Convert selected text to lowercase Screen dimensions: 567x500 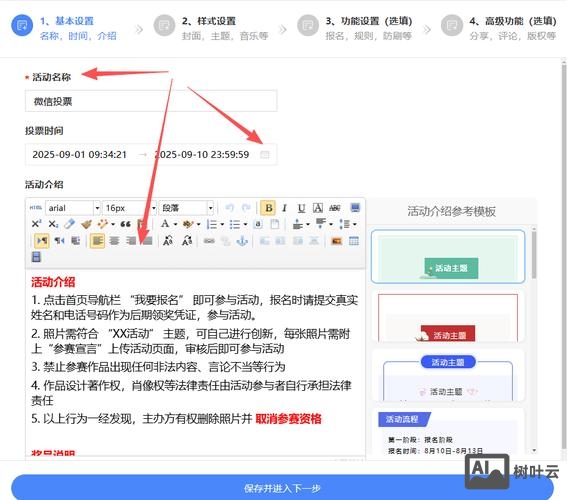pyautogui.click(x=187, y=240)
